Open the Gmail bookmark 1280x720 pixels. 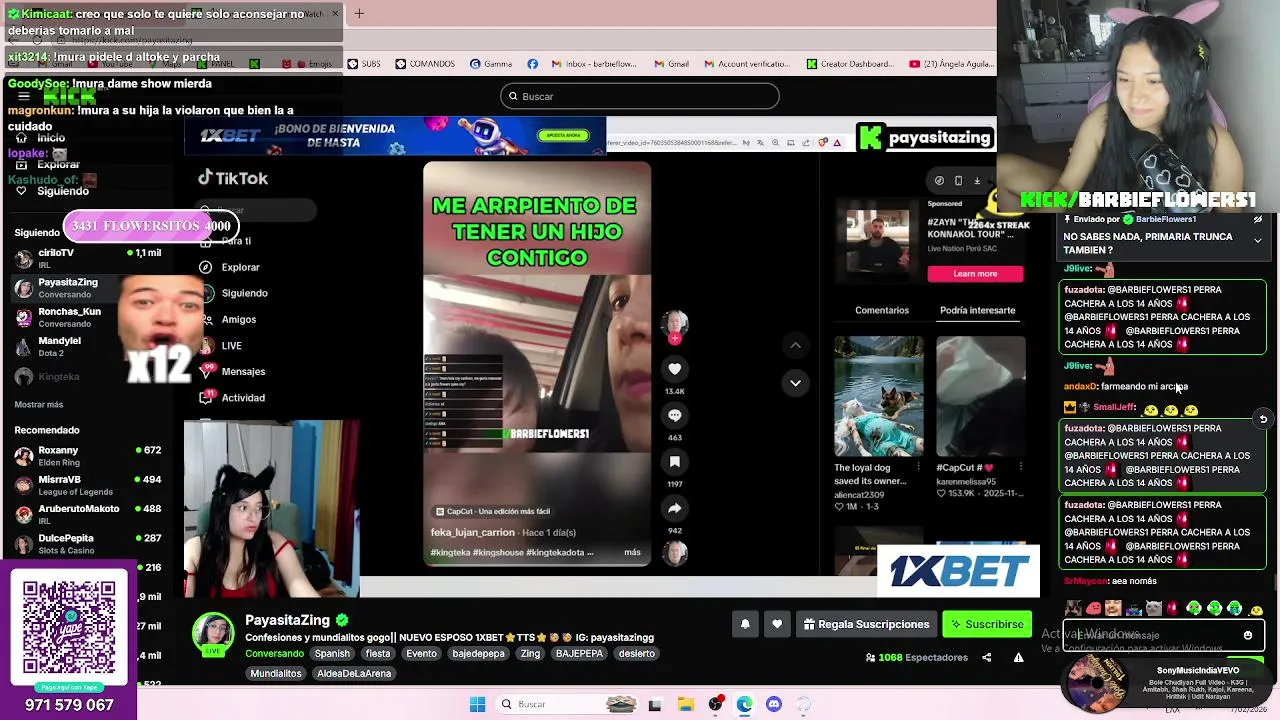(672, 64)
